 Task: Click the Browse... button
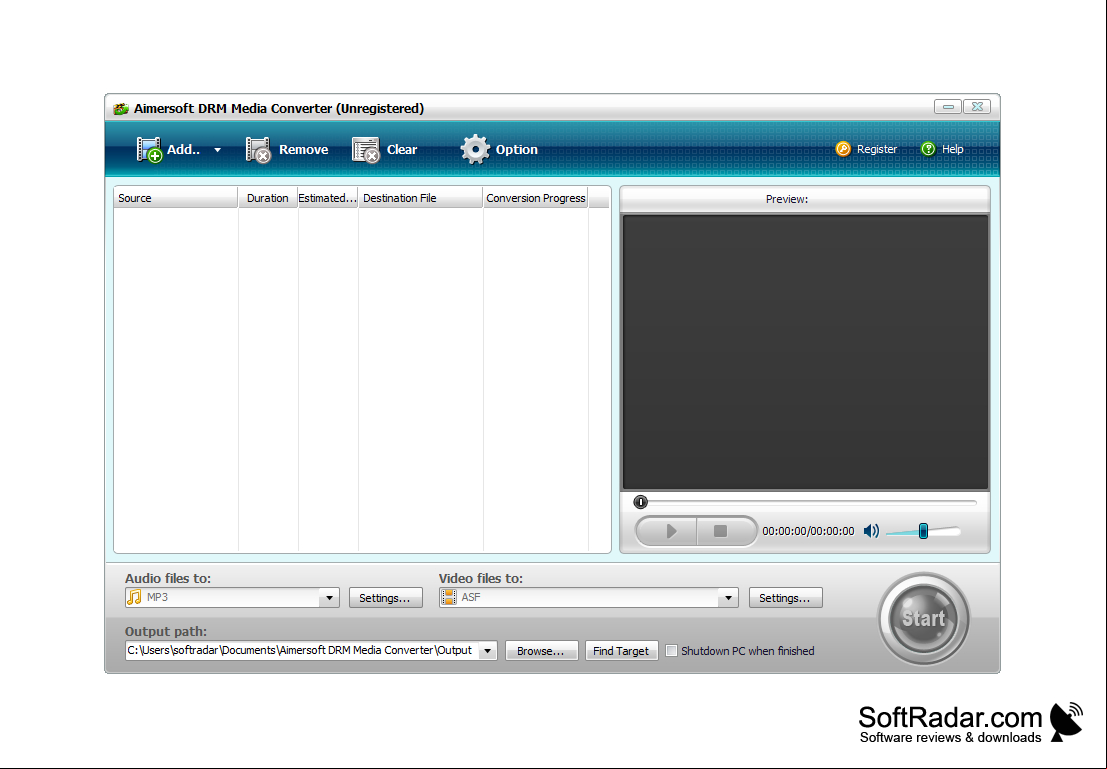pyautogui.click(x=541, y=650)
